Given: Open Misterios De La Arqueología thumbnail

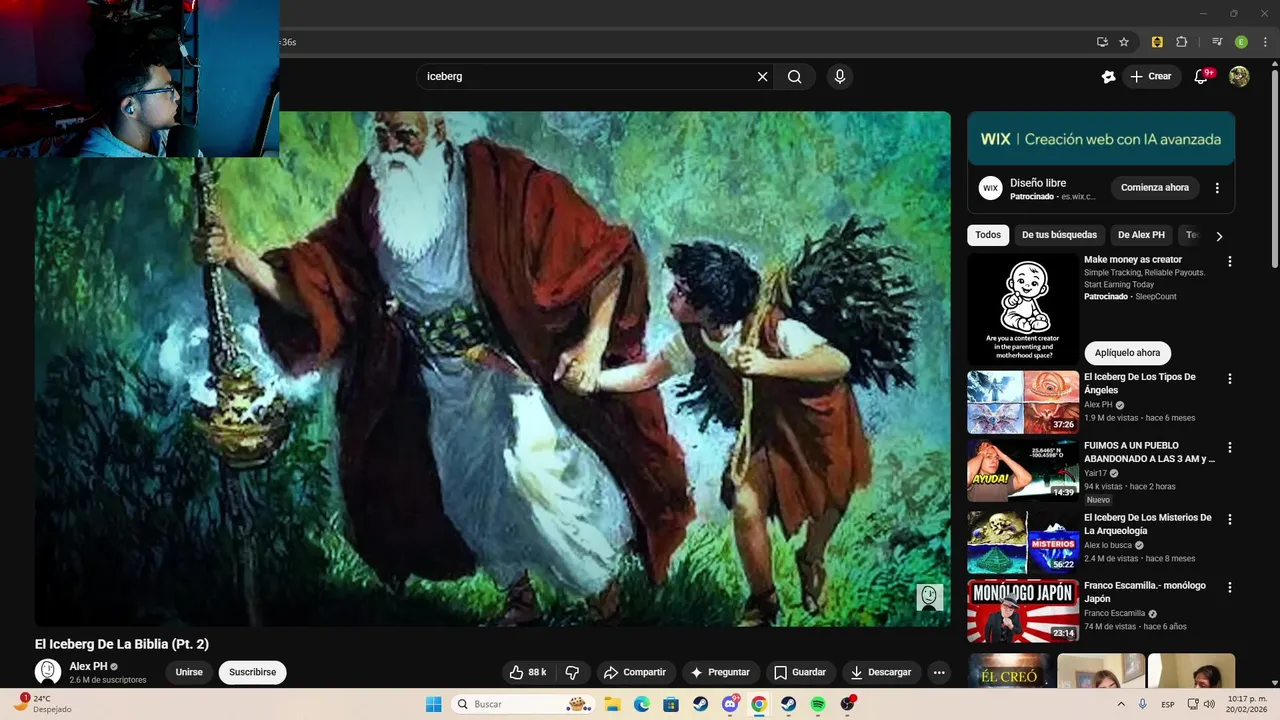Looking at the screenshot, I should 1023,542.
